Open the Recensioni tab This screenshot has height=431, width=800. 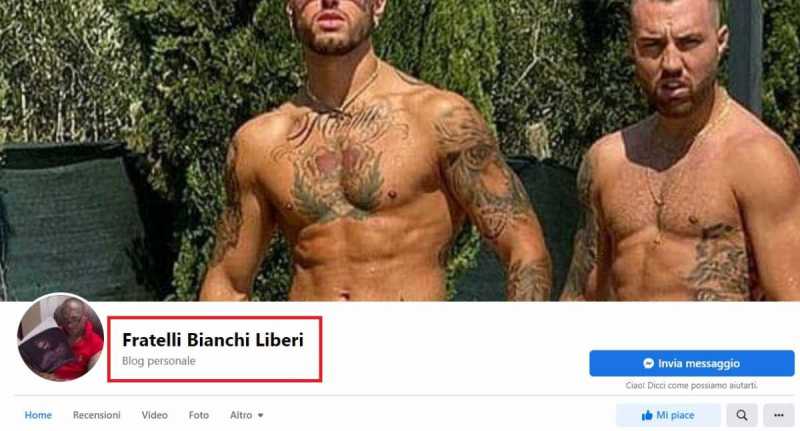point(96,415)
